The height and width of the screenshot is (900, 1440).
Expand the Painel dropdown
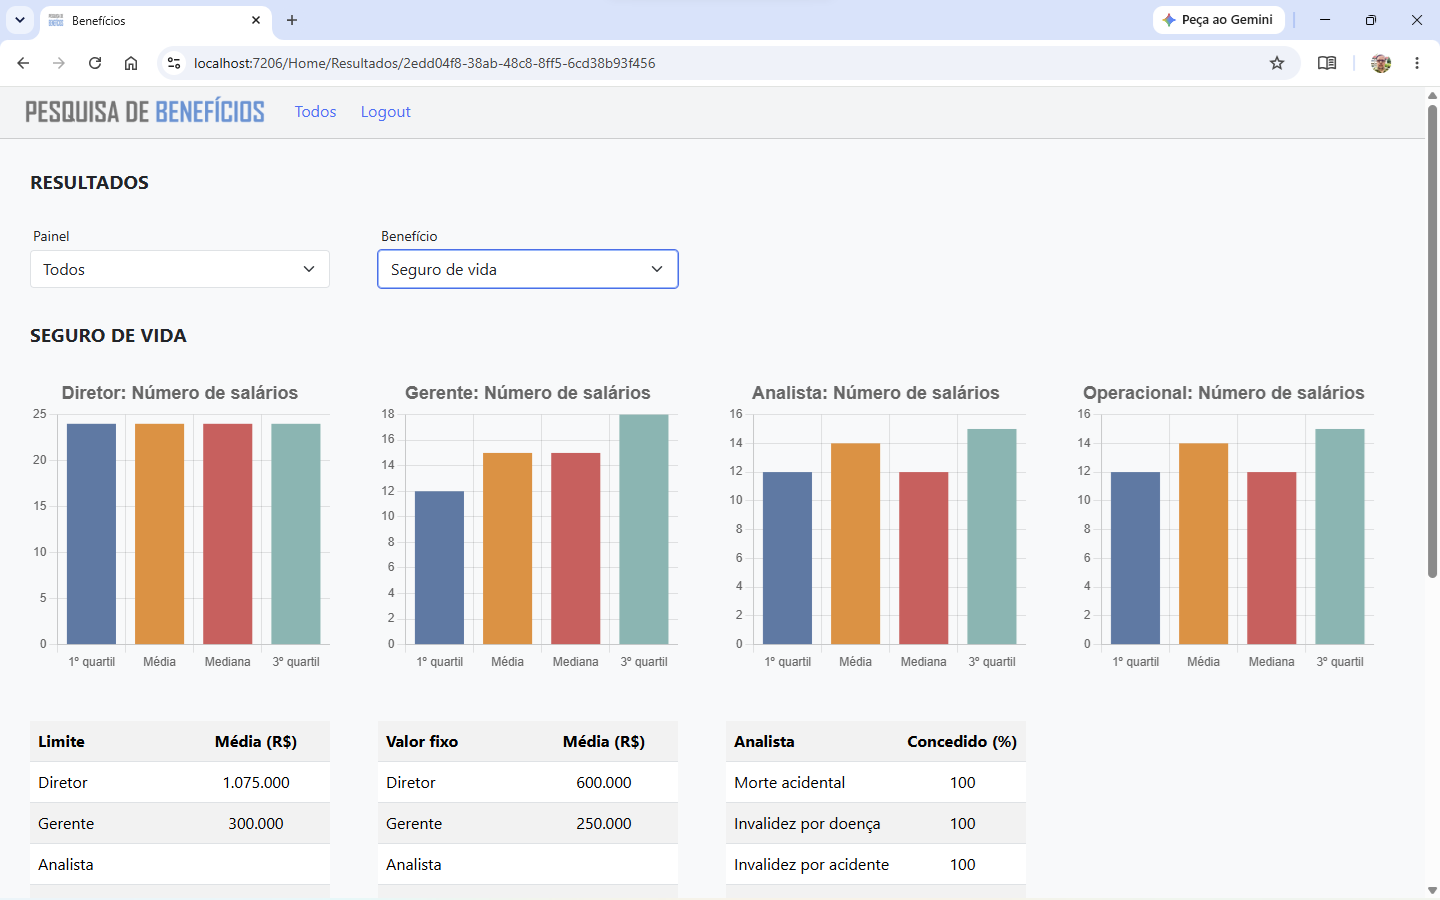point(180,269)
